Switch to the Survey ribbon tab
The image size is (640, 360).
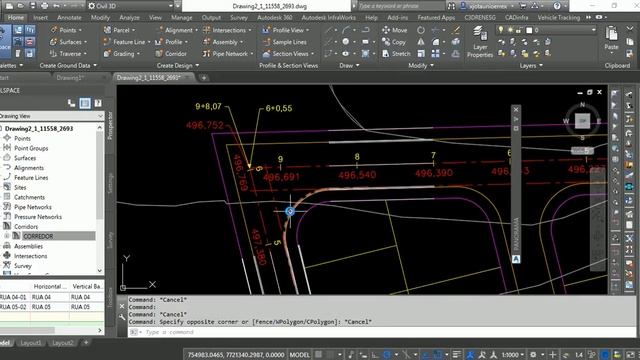click(239, 18)
